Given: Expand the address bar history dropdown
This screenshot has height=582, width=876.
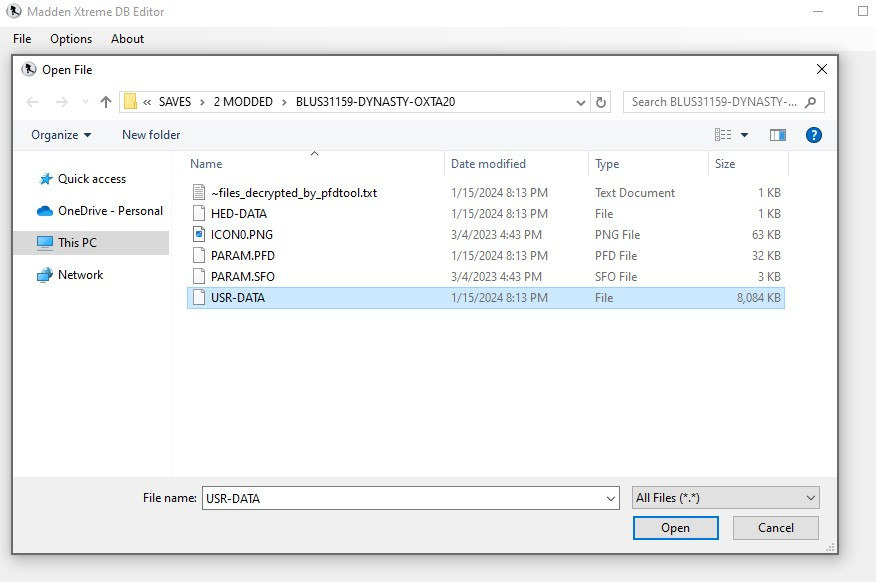Looking at the screenshot, I should [x=580, y=102].
